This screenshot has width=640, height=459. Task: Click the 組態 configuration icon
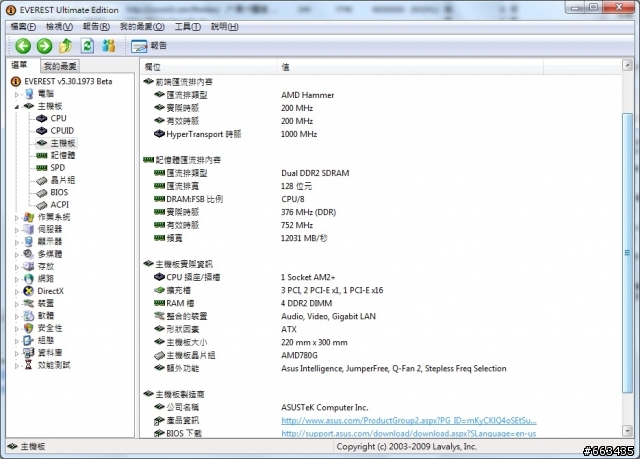coord(29,340)
